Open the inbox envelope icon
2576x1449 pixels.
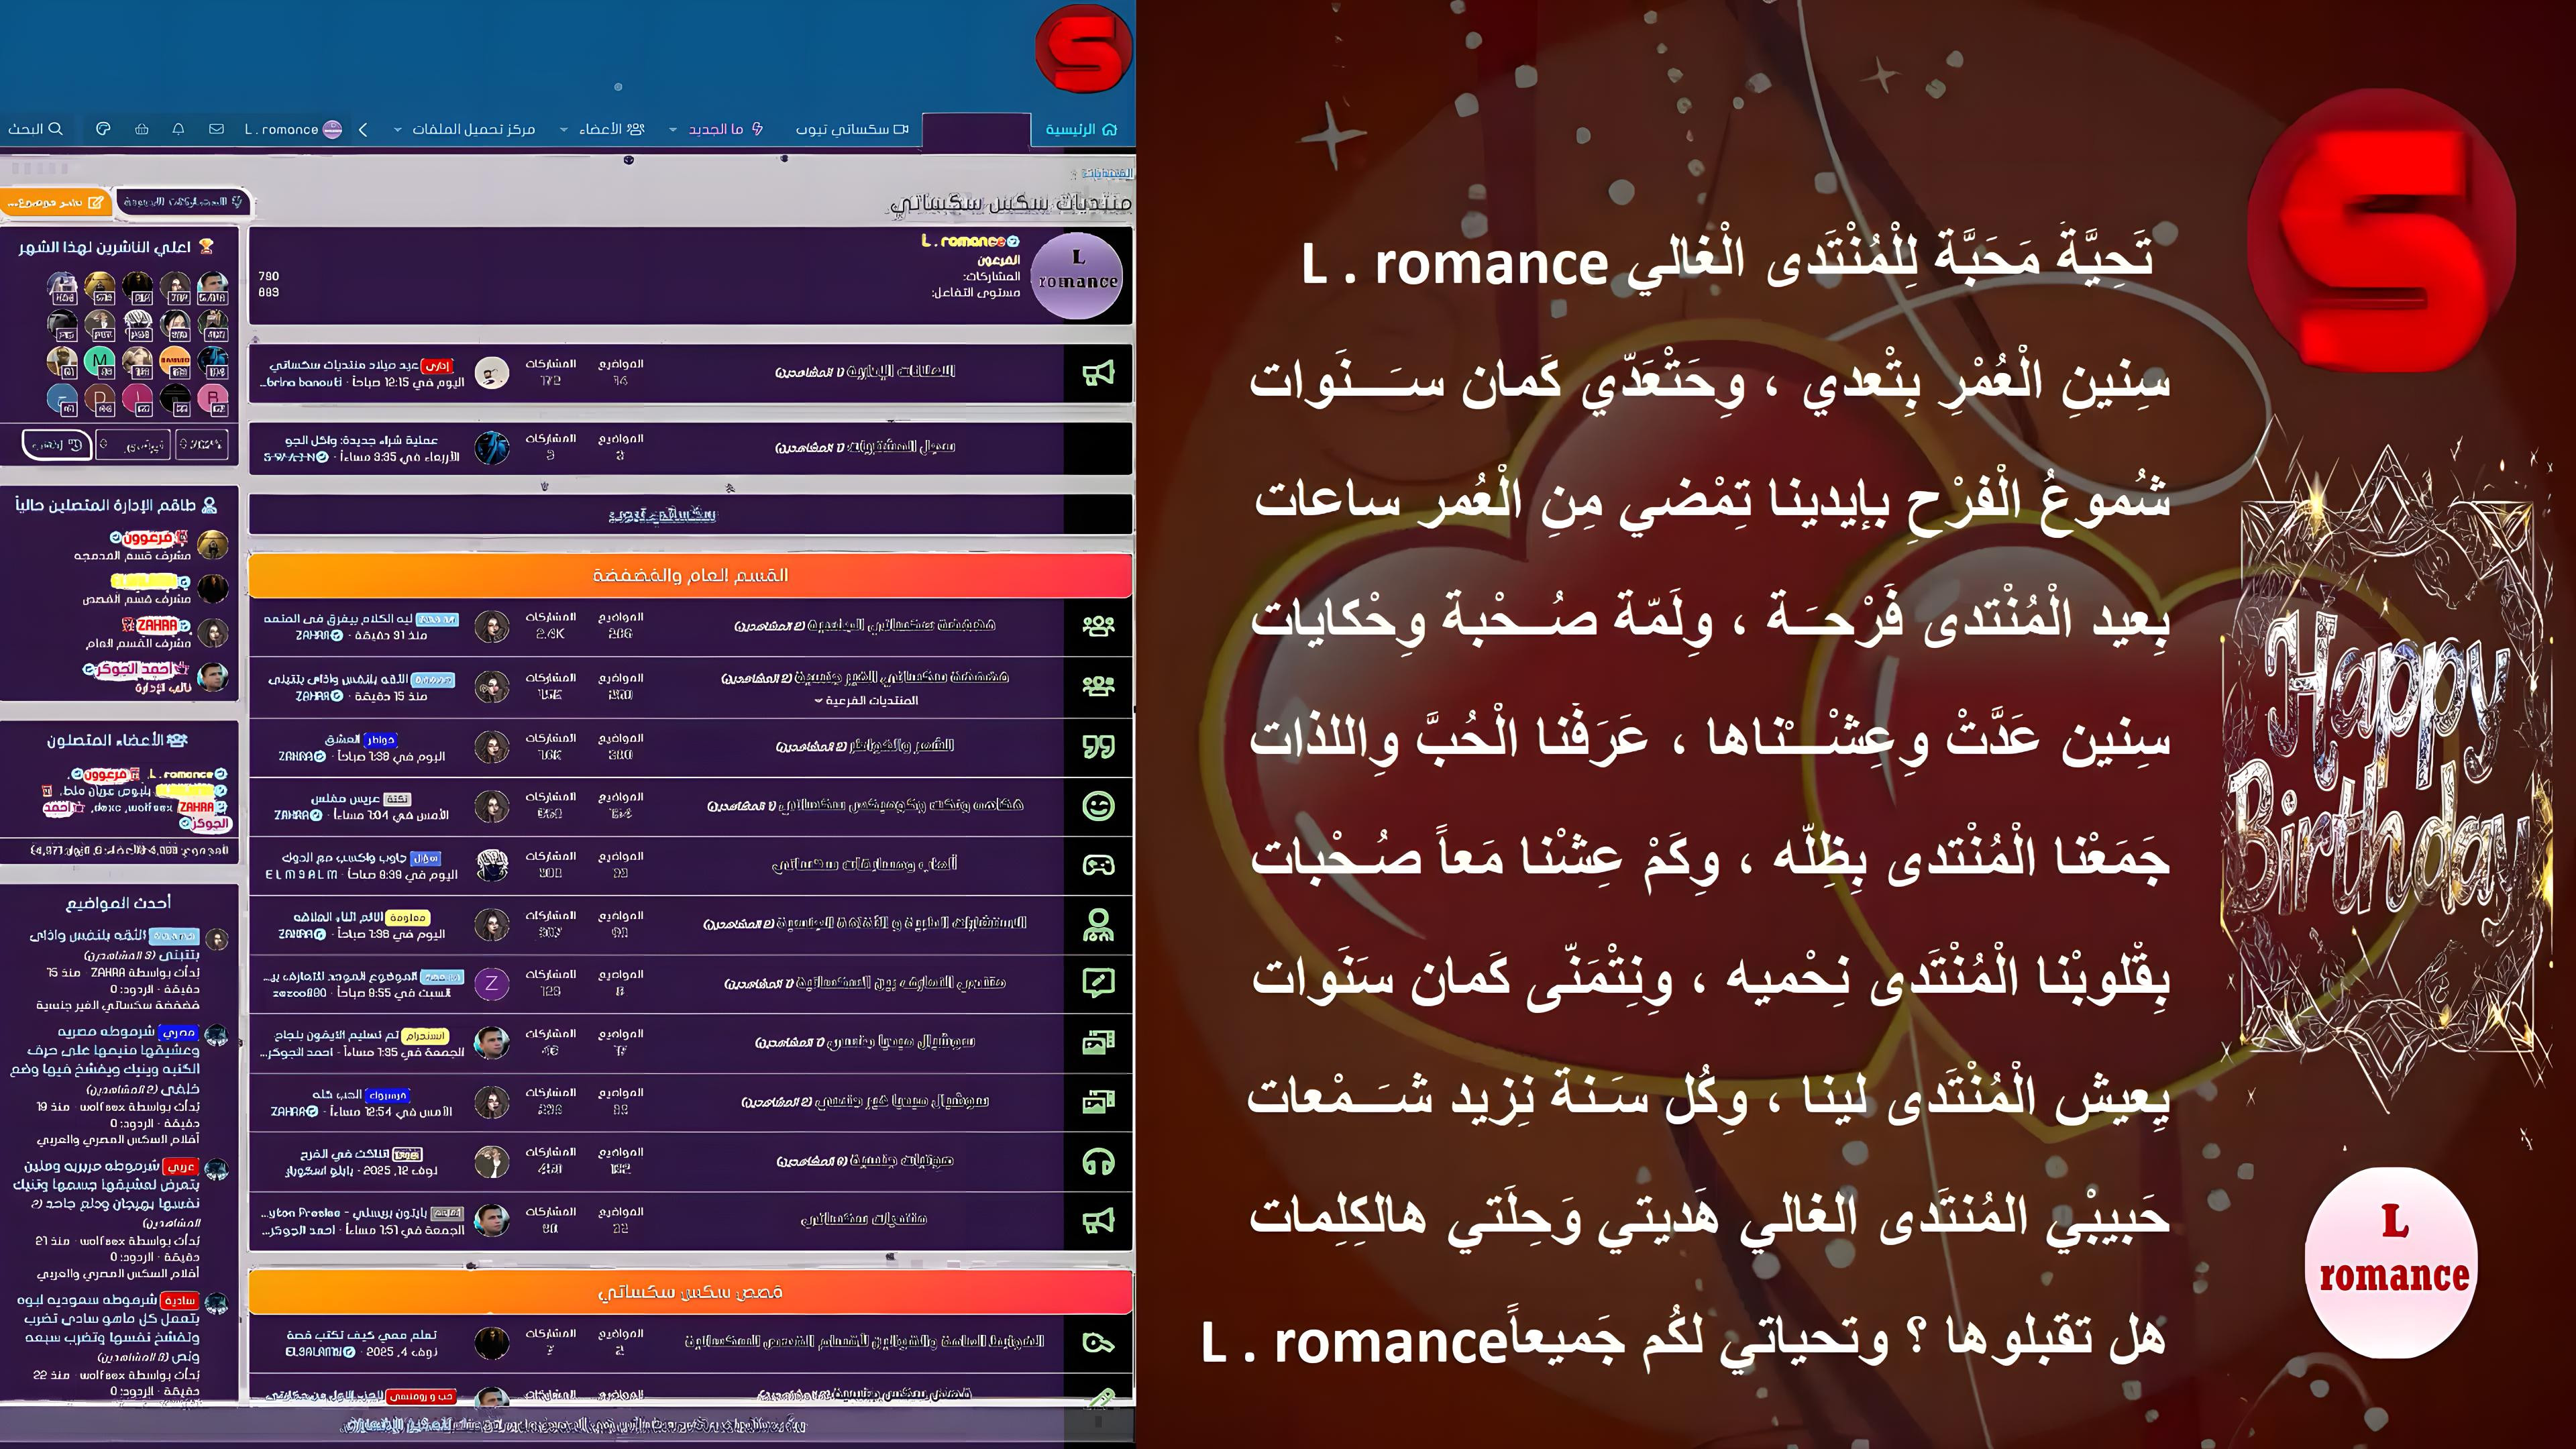[216, 129]
